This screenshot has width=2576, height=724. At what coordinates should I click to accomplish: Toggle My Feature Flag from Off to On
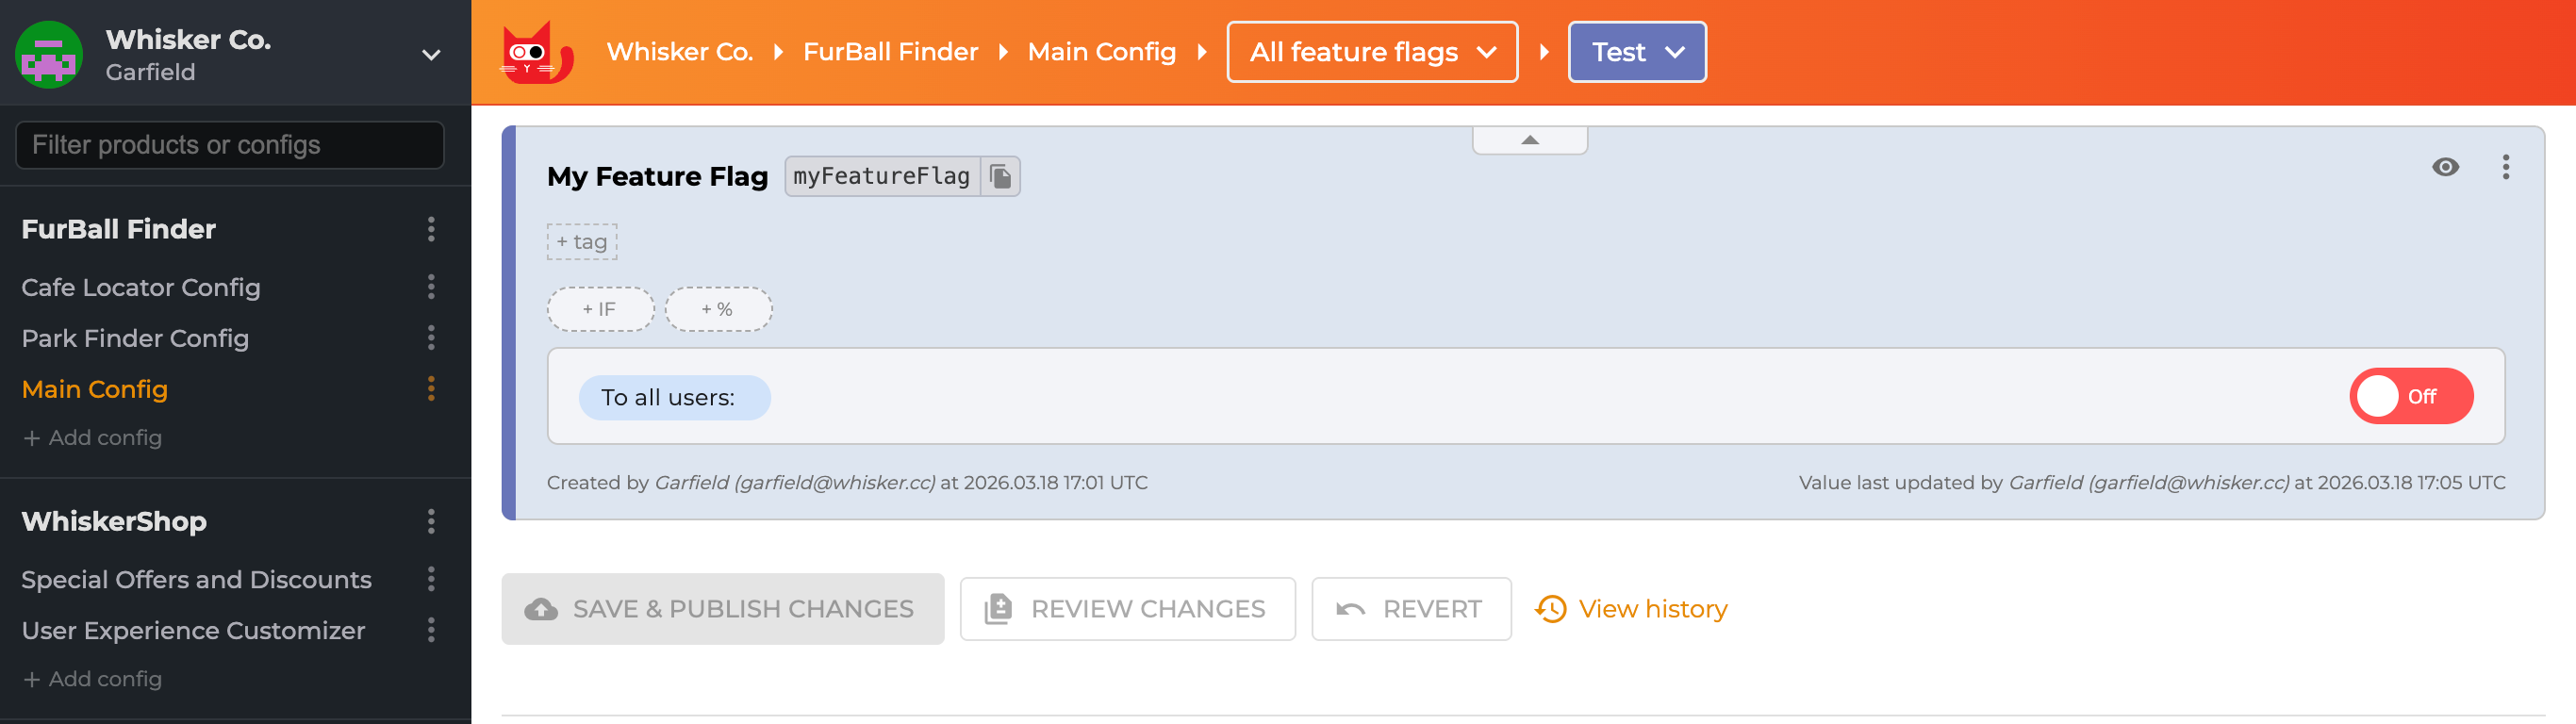2410,396
